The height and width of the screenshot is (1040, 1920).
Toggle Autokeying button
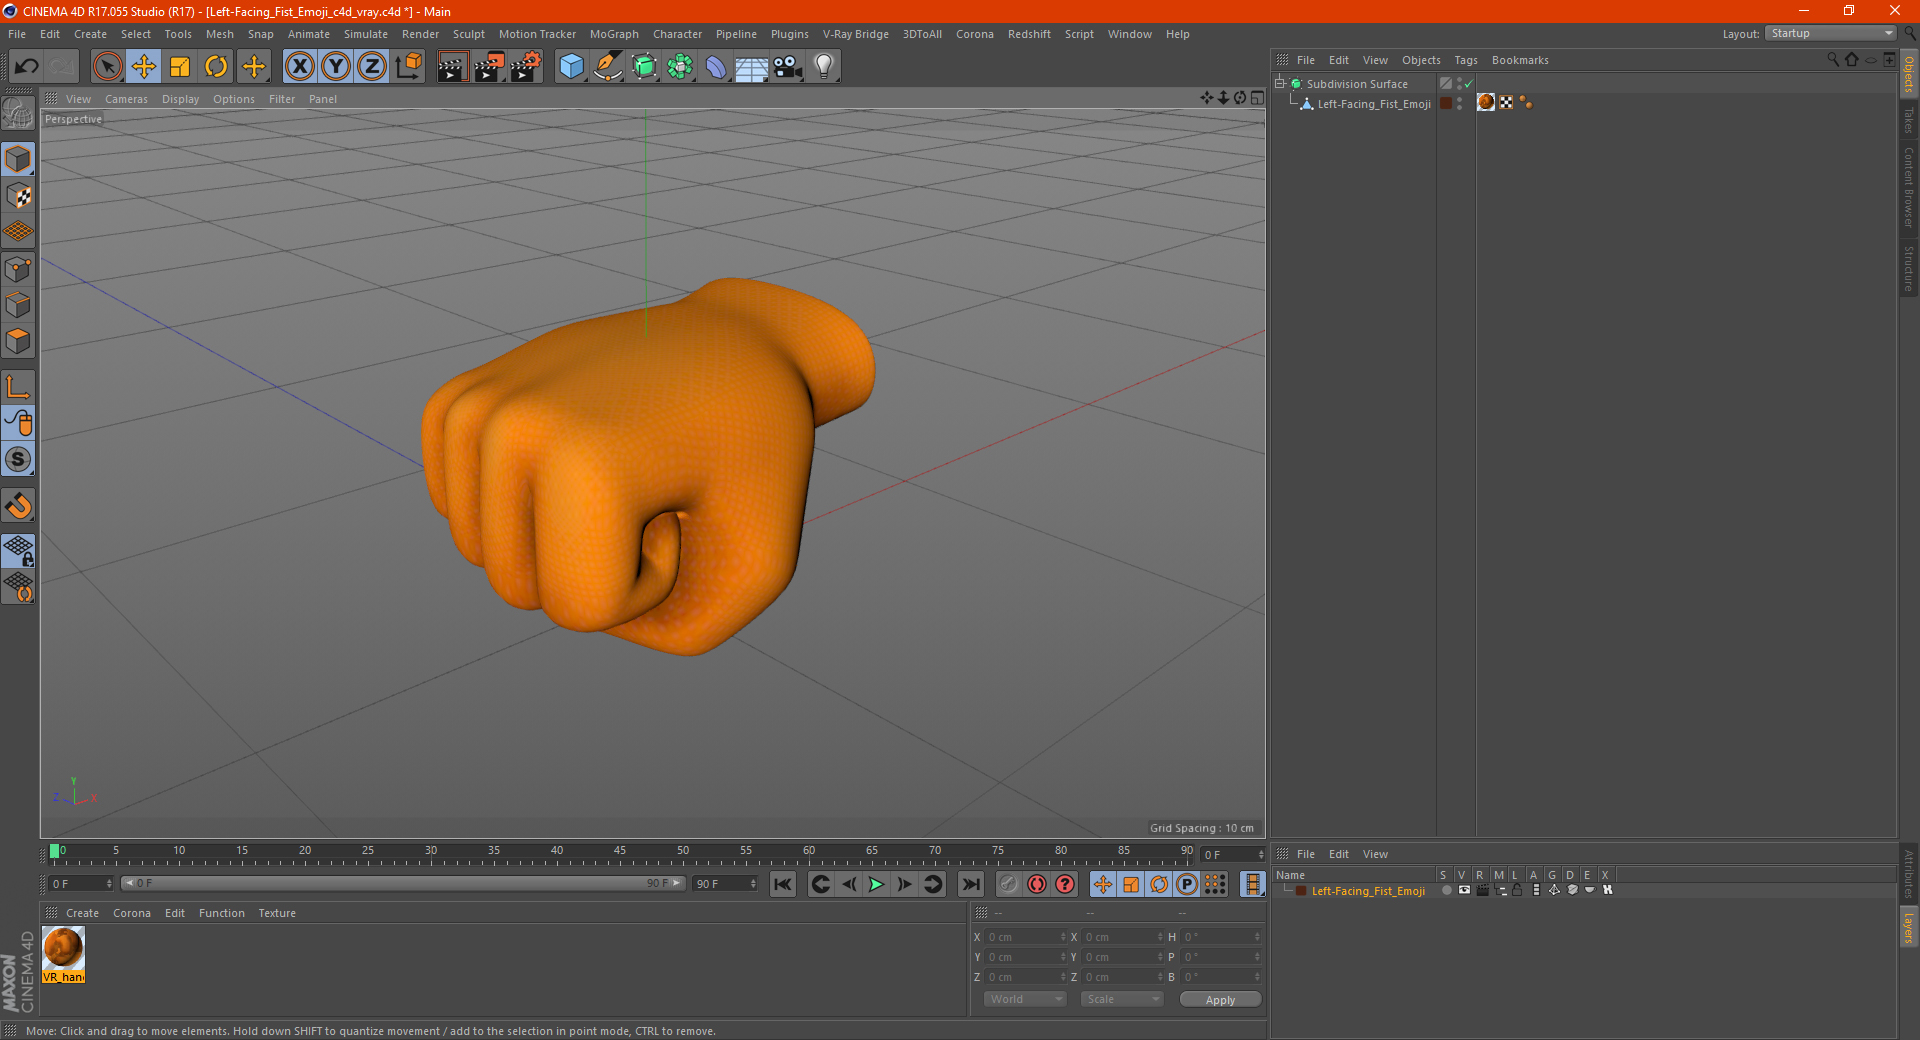[x=1037, y=884]
